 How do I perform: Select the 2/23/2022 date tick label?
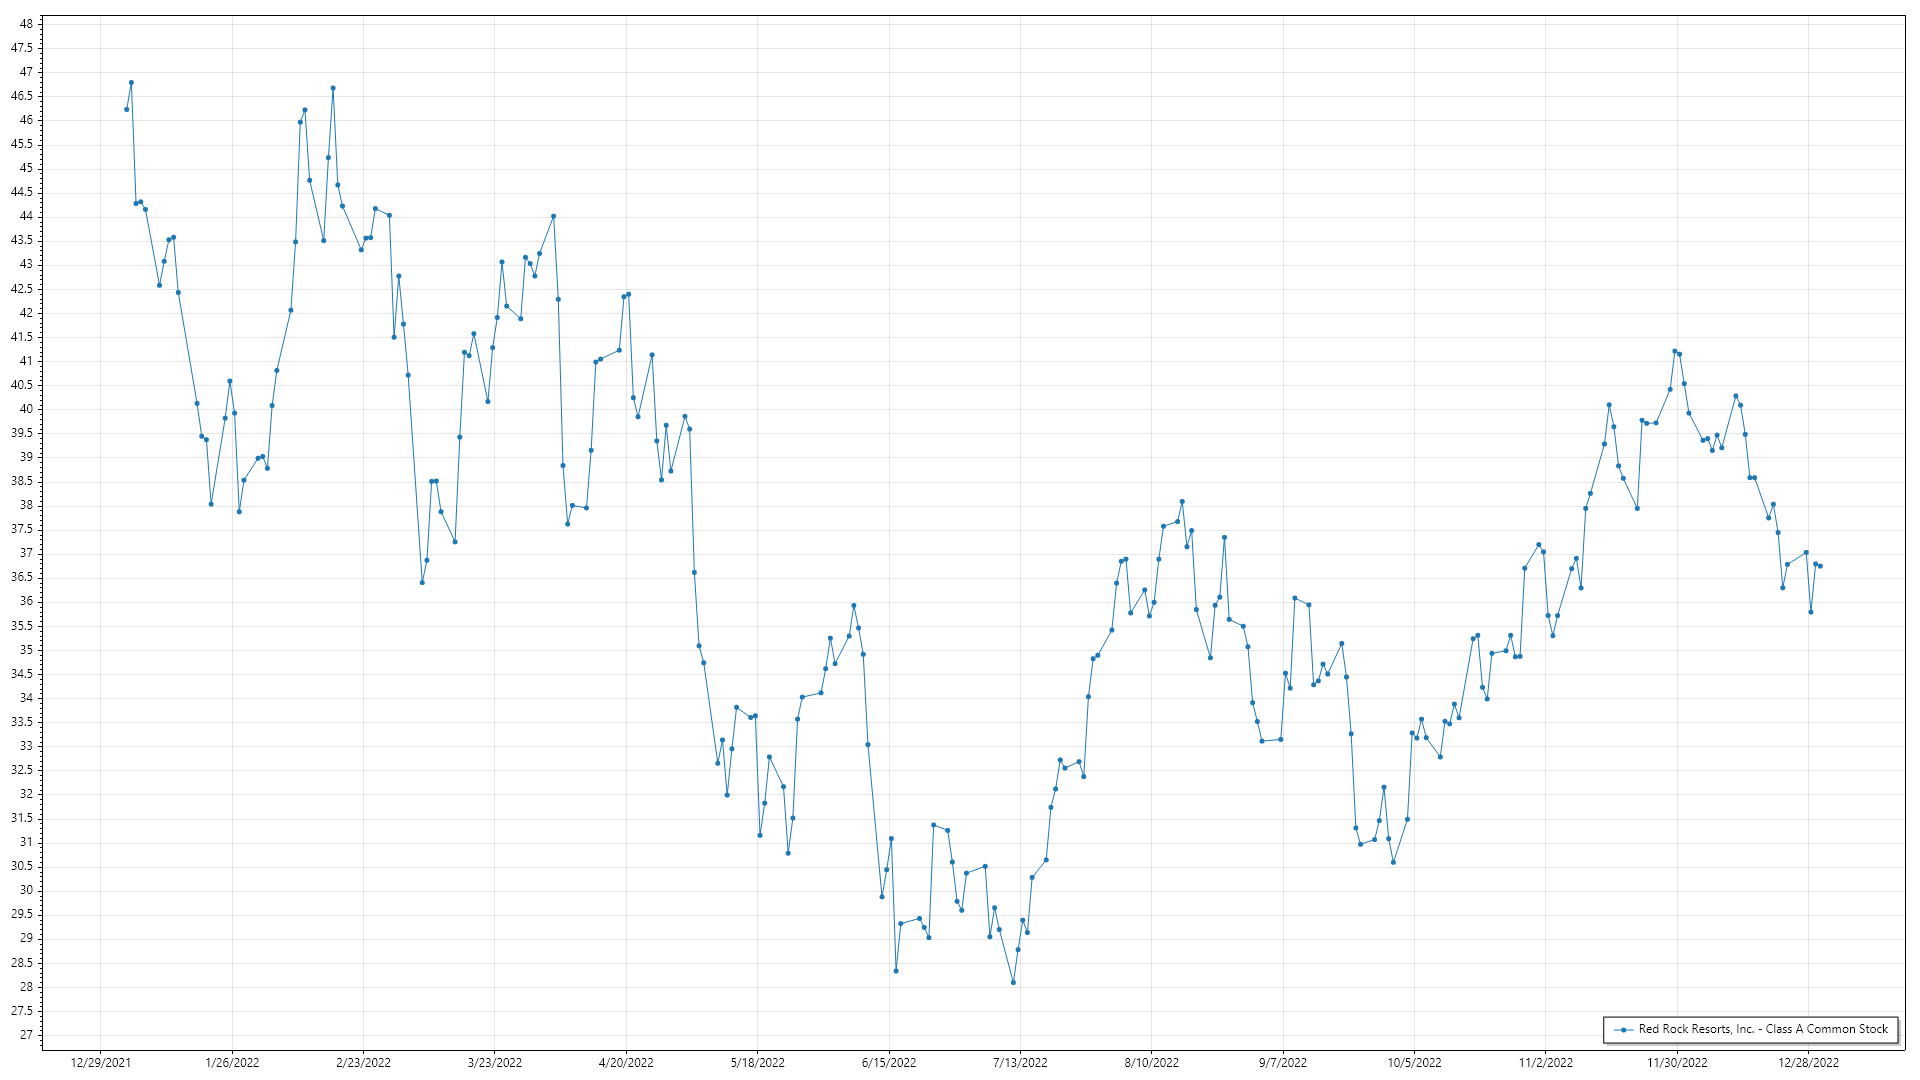(x=363, y=1062)
